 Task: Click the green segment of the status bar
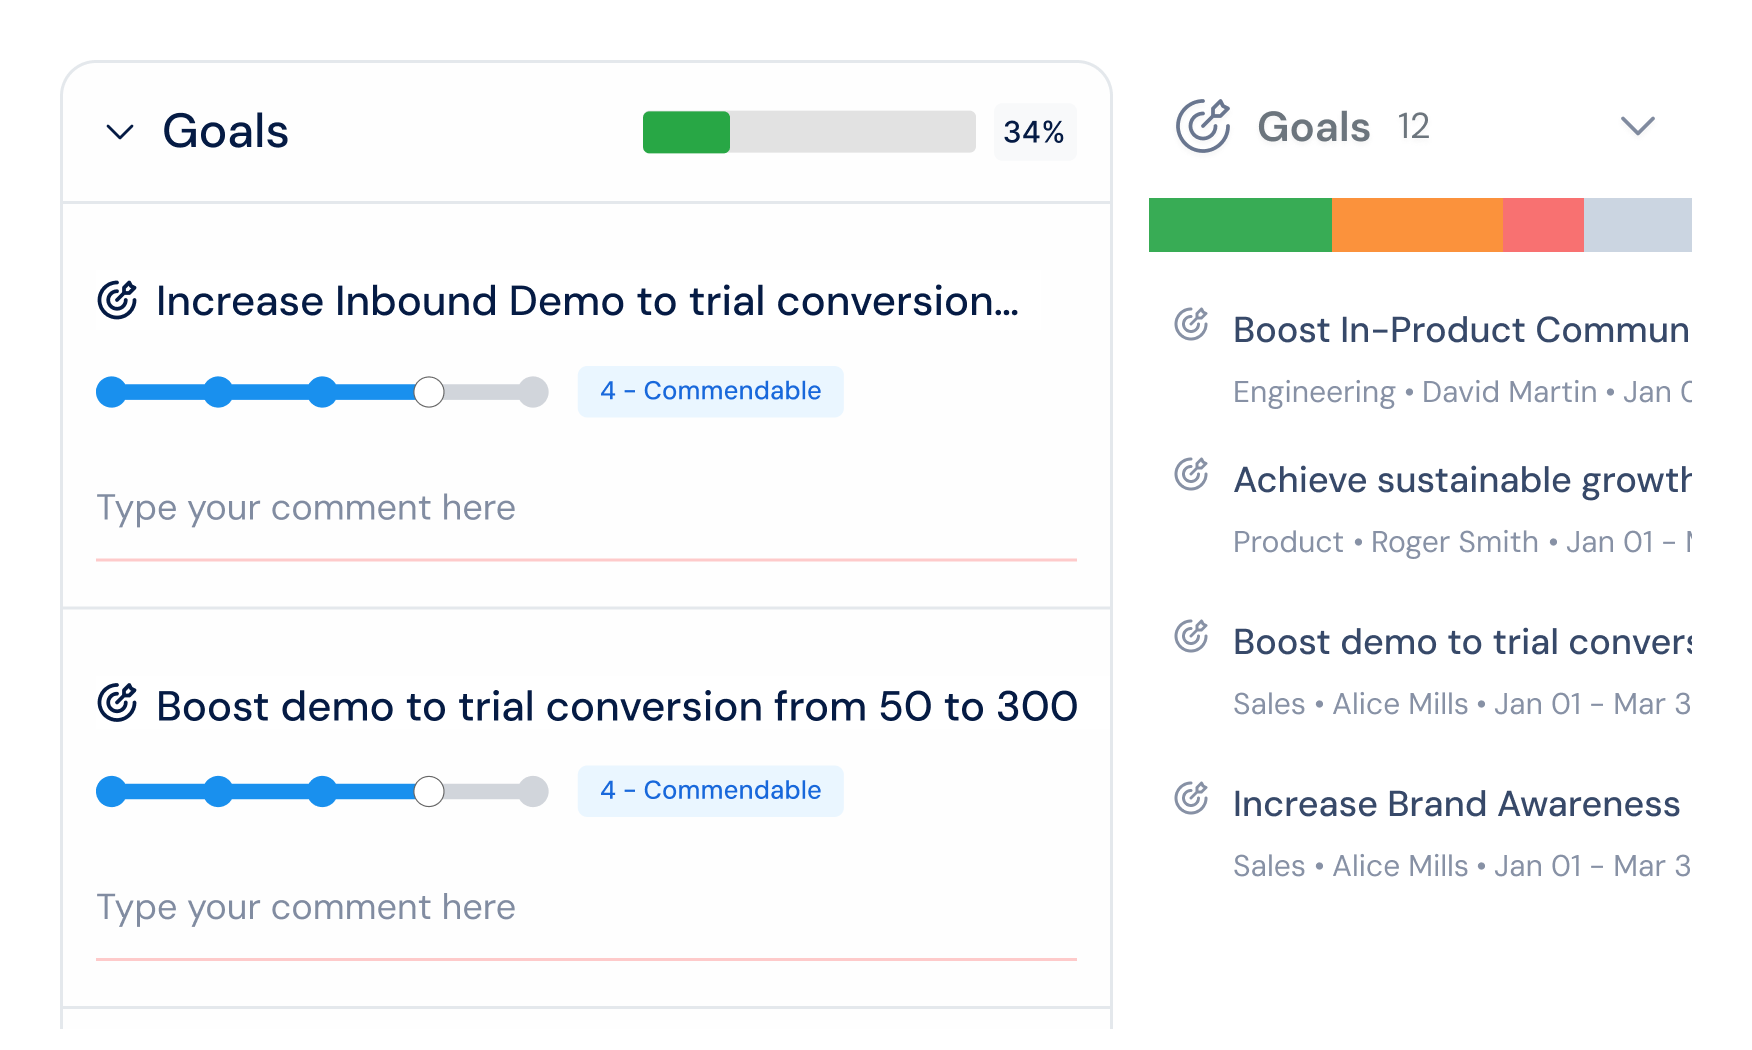point(1240,225)
